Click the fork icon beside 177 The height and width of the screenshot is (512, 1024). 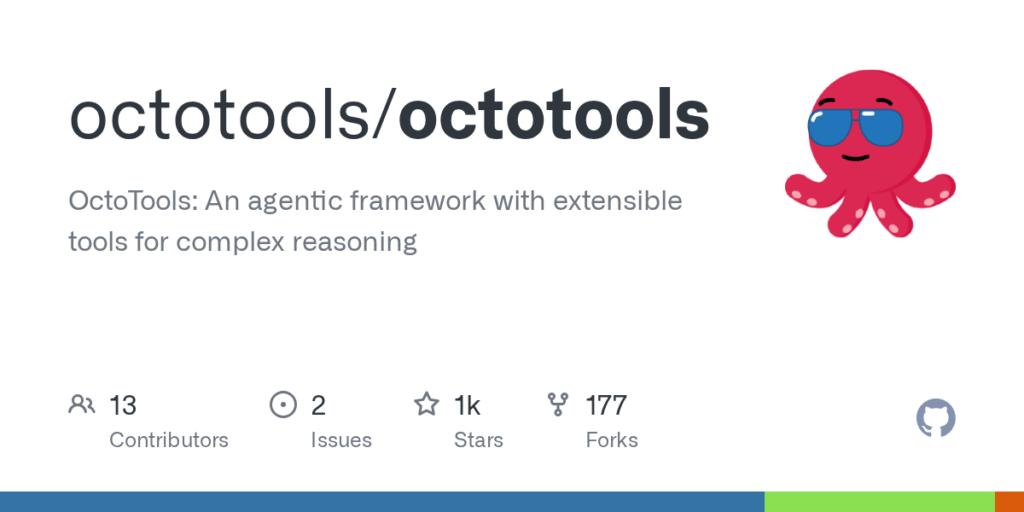click(x=558, y=405)
